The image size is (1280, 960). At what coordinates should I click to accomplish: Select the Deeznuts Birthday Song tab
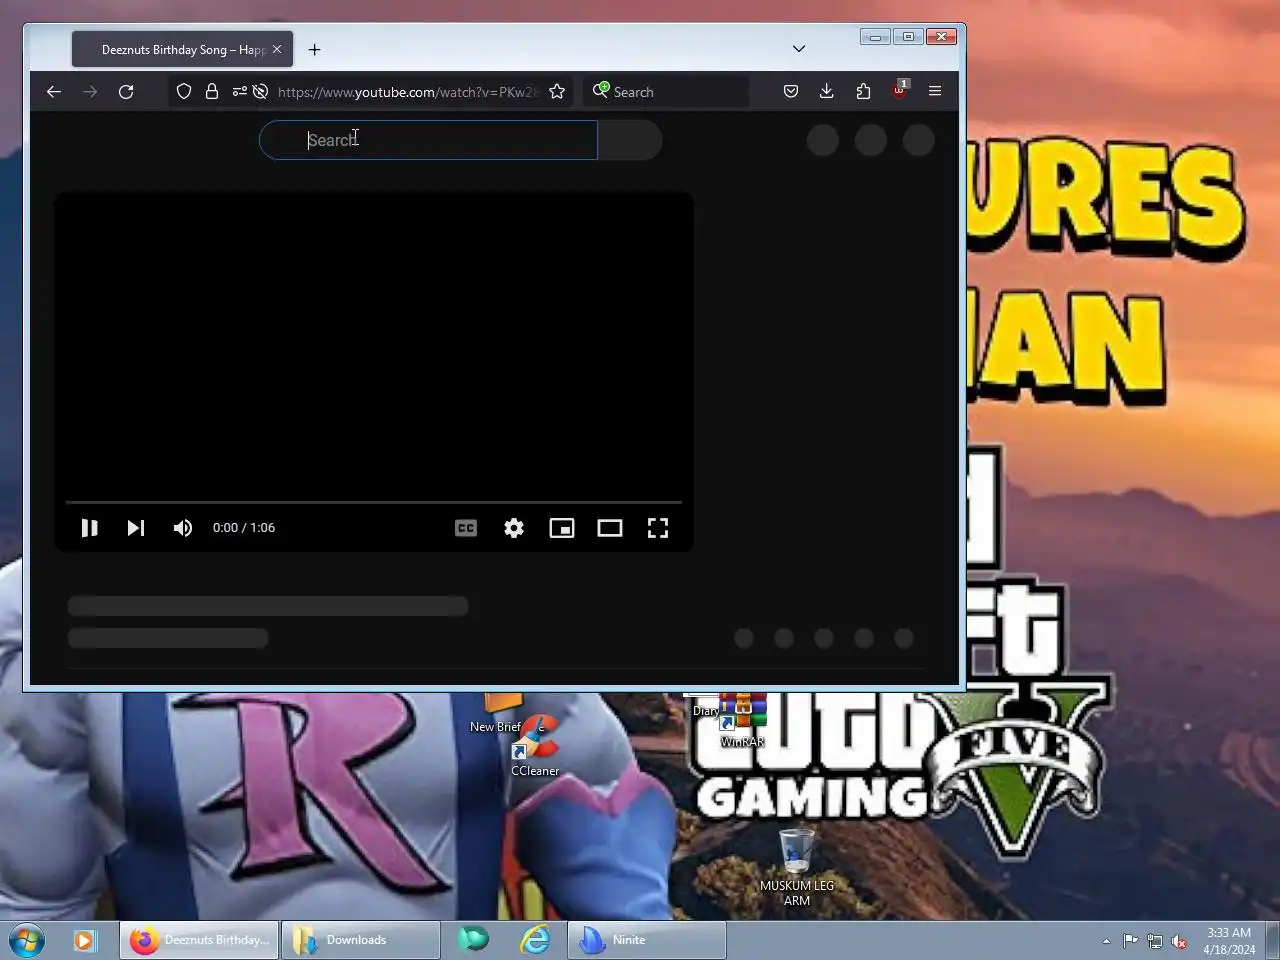point(182,49)
